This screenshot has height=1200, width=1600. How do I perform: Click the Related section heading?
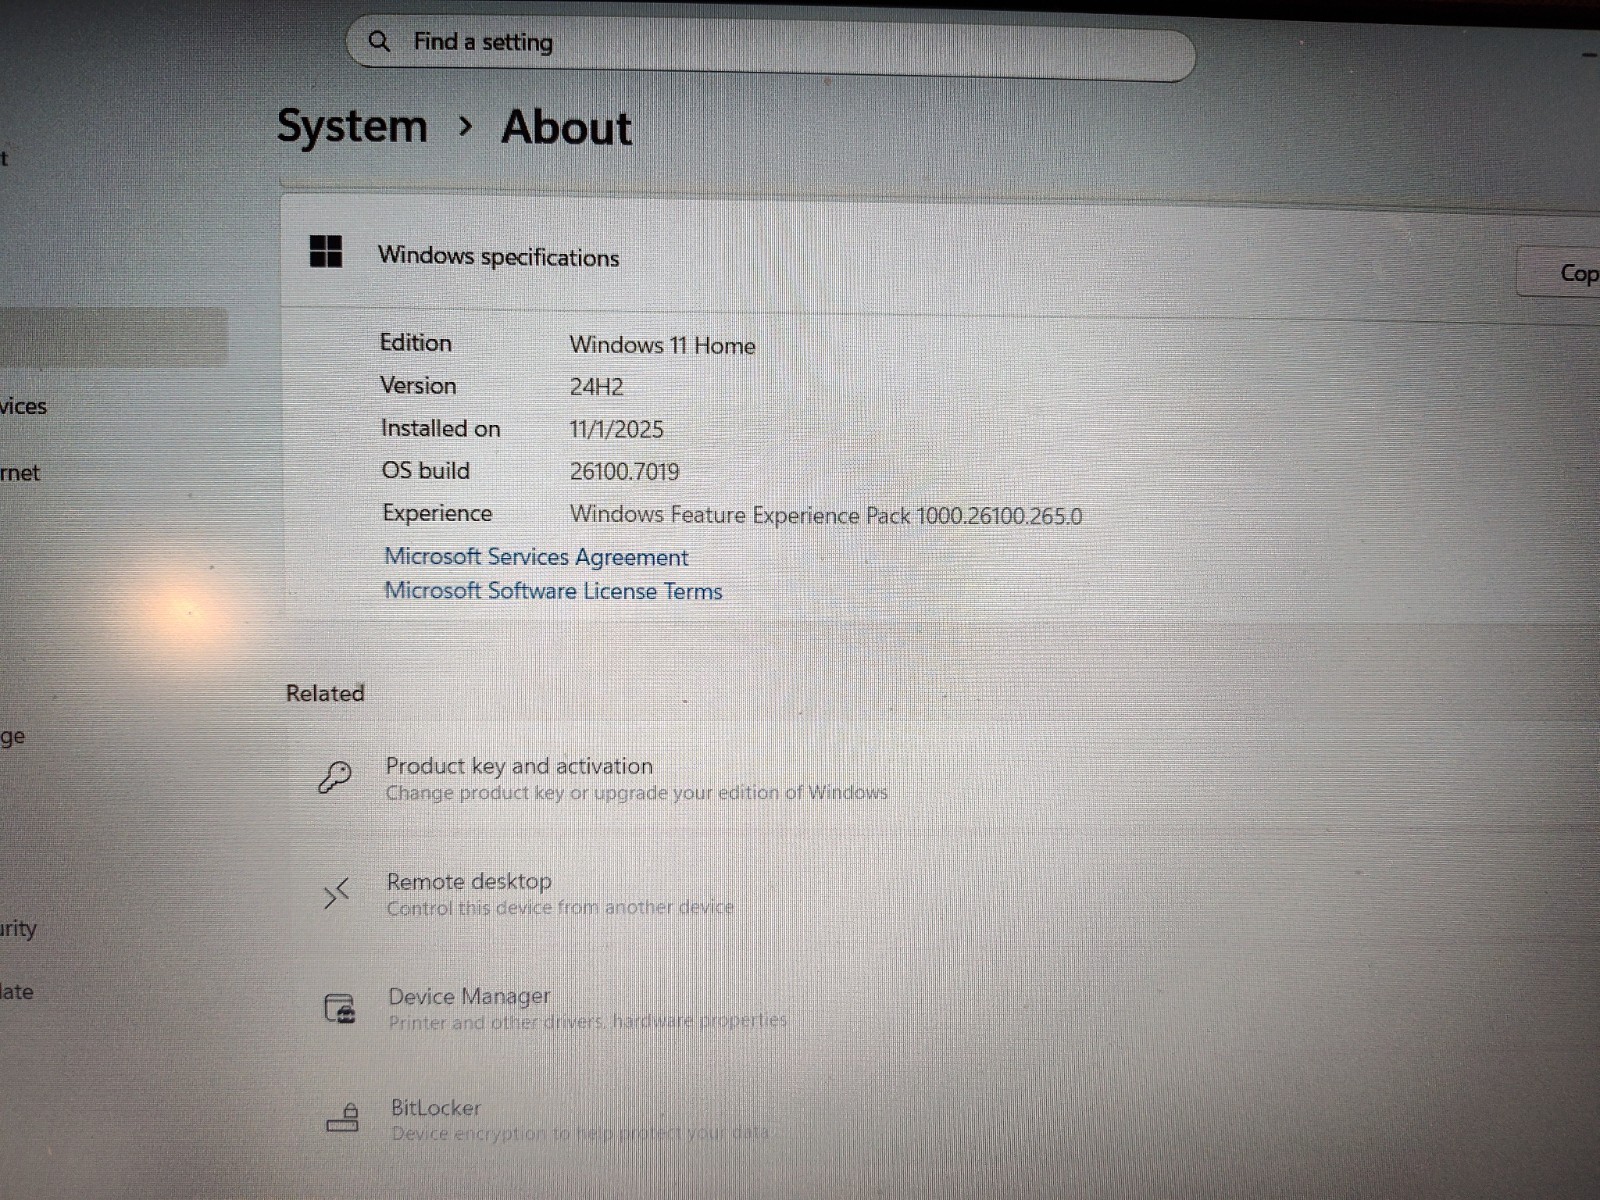tap(325, 693)
